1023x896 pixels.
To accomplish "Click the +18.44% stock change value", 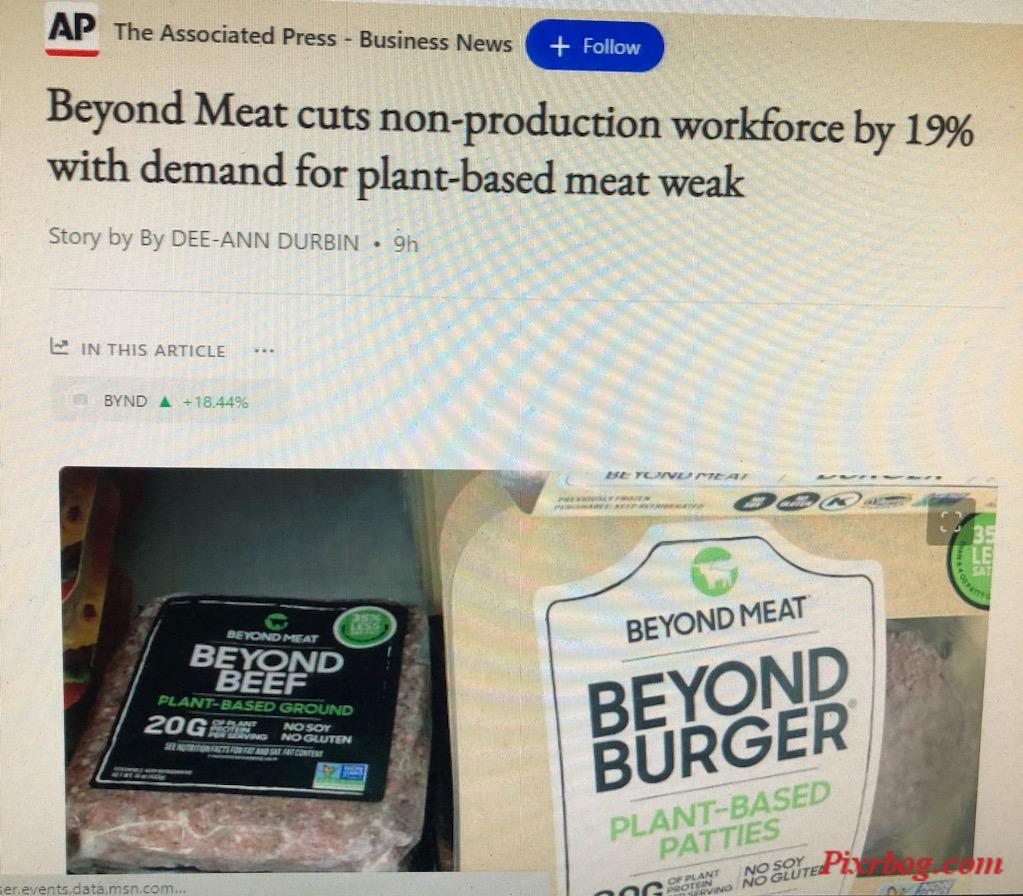I will click(x=215, y=402).
